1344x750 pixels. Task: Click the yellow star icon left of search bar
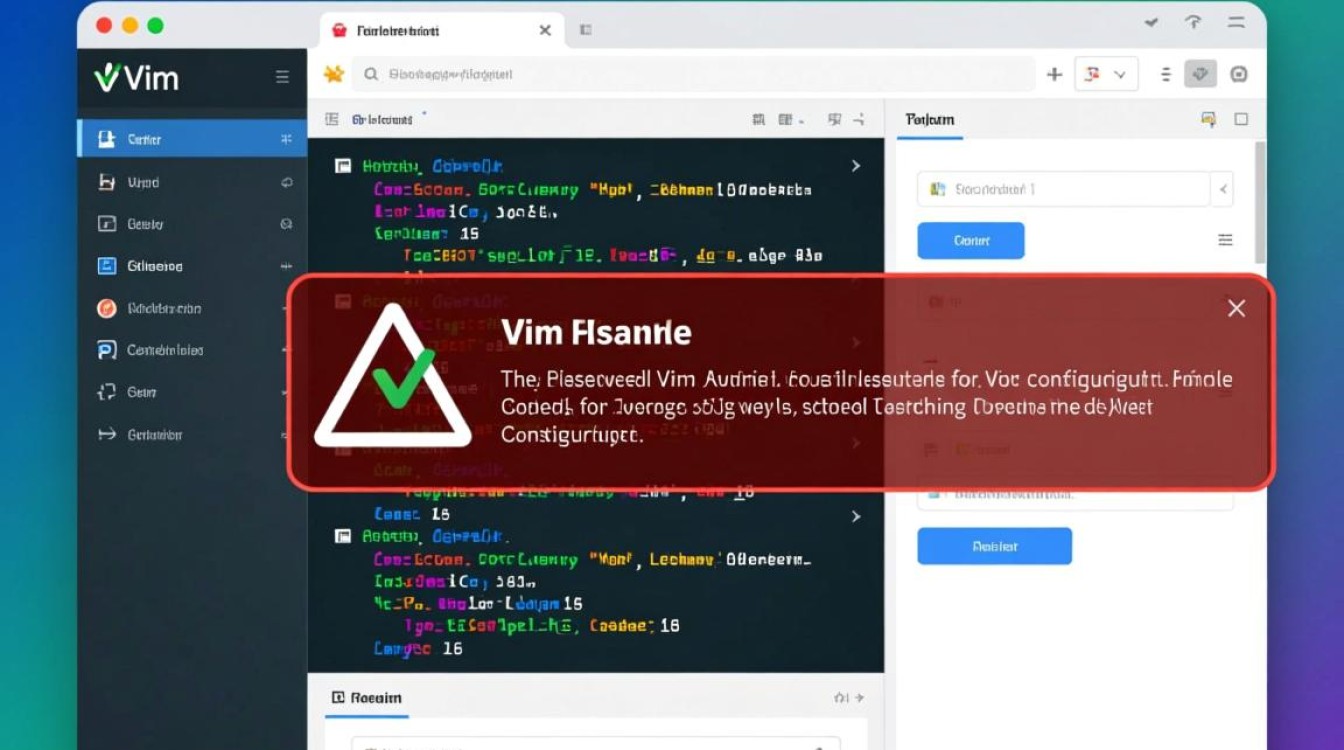(333, 74)
